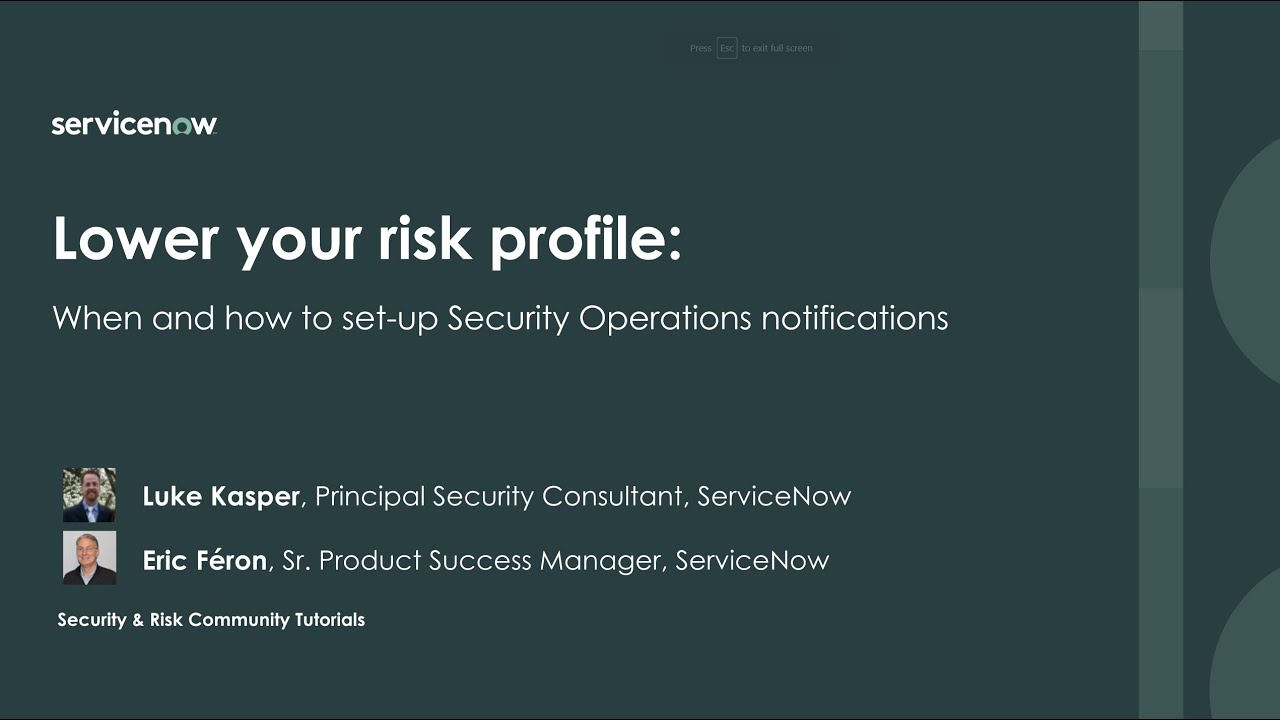This screenshot has width=1280, height=720.
Task: Click the word "notifications" in the subtitle
Action: point(854,318)
